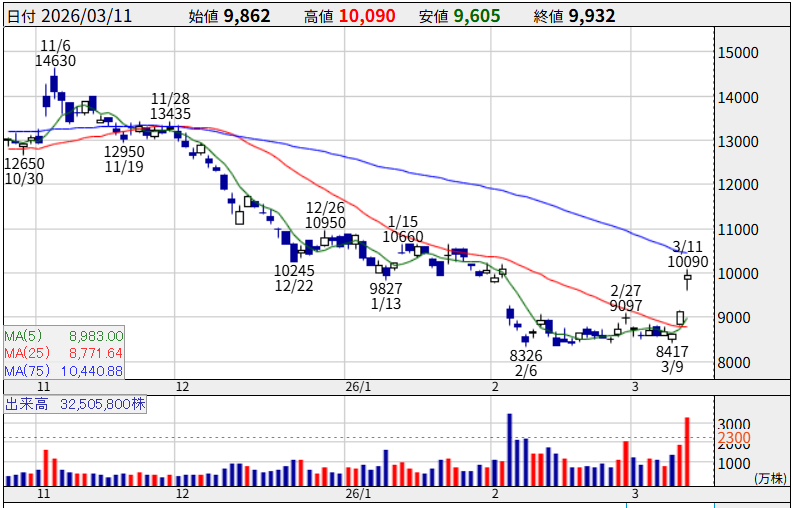Image resolution: width=793 pixels, height=508 pixels.
Task: Click the 2/27 annotation 9097
Action: [x=626, y=305]
